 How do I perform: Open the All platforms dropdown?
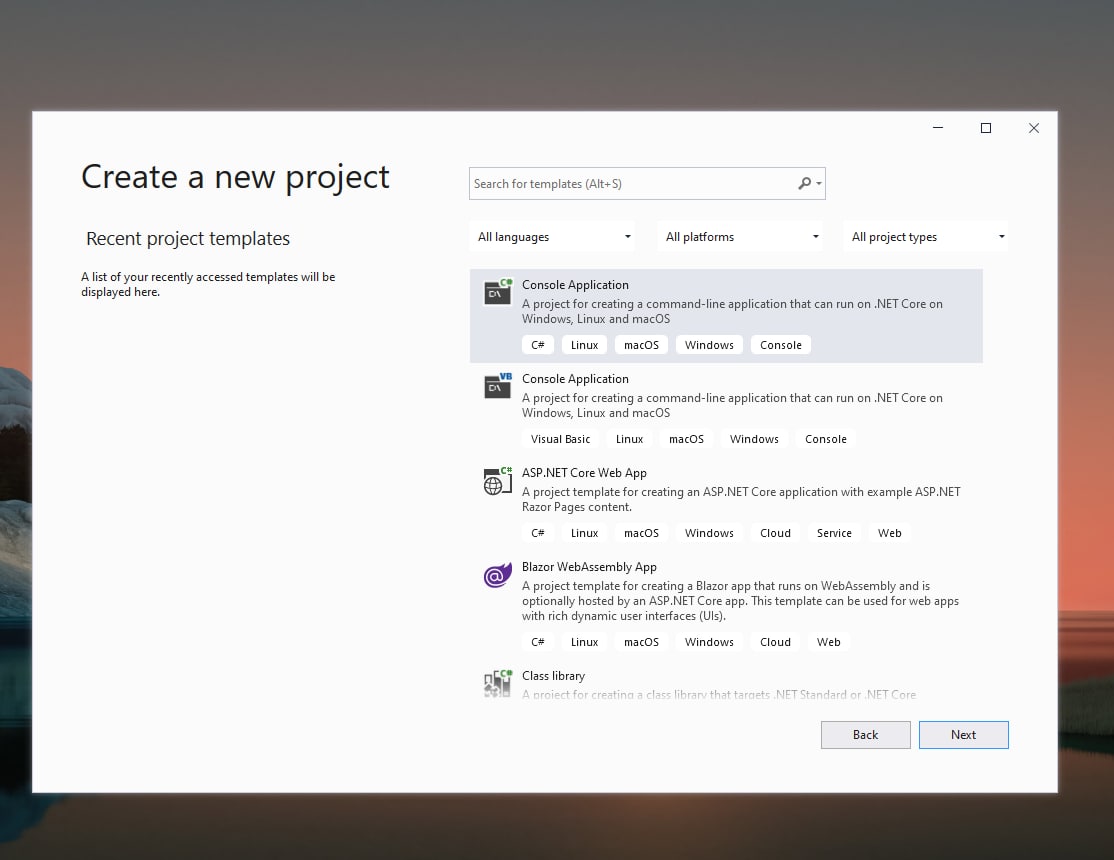click(740, 237)
